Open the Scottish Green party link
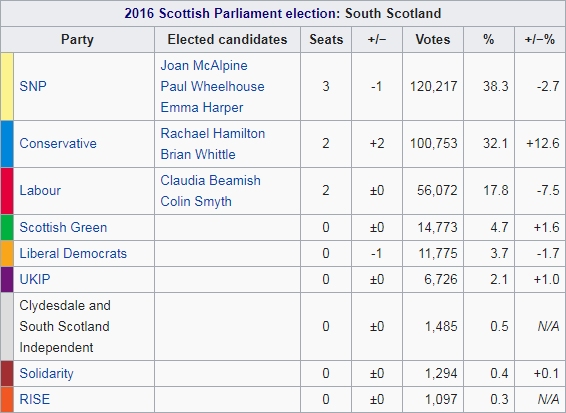The width and height of the screenshot is (566, 413). point(63,227)
